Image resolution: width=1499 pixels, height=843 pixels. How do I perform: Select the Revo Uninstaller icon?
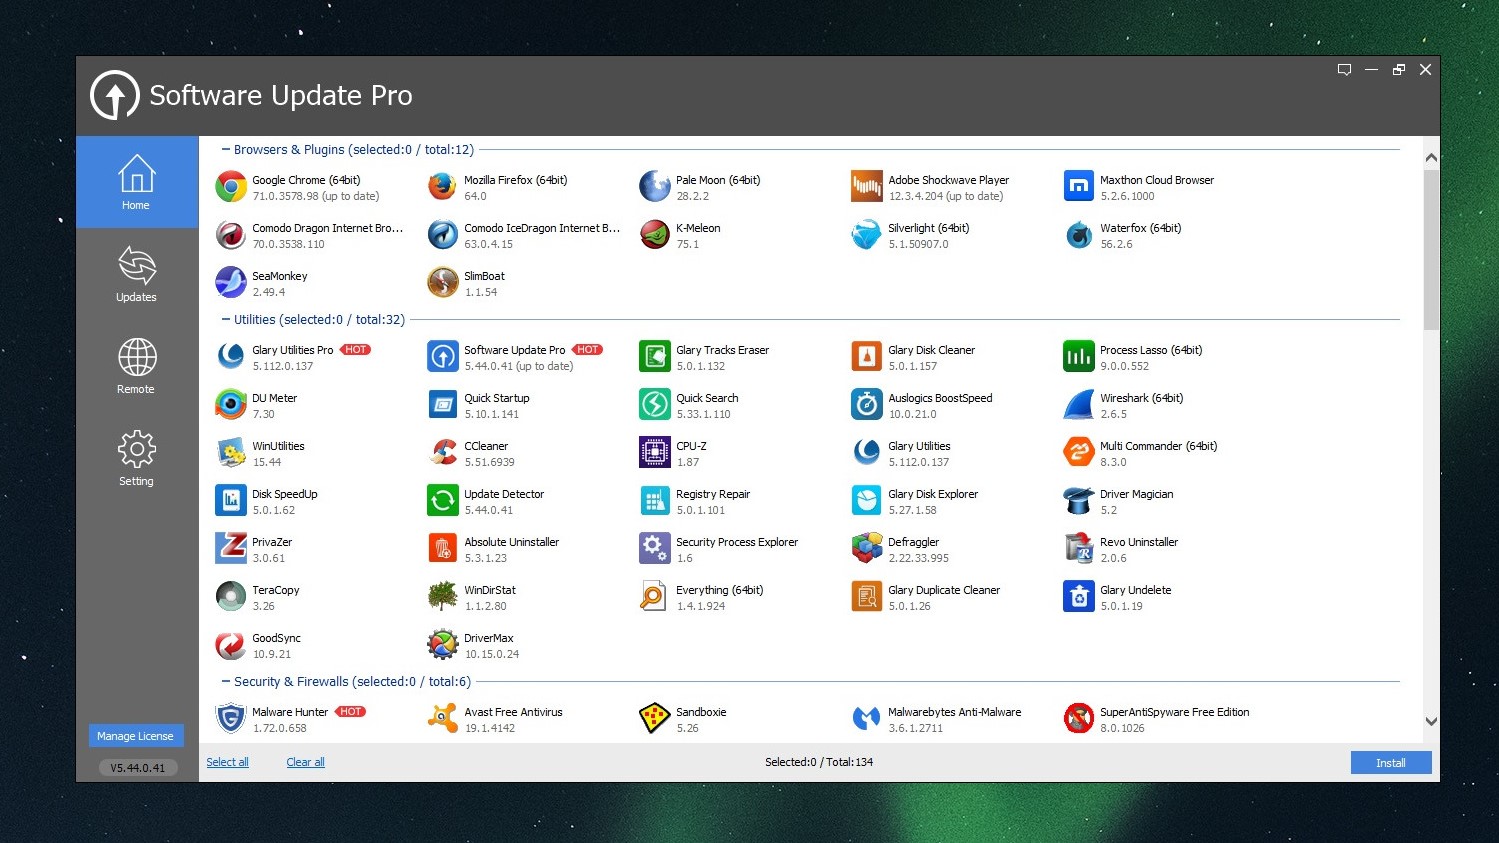1079,549
